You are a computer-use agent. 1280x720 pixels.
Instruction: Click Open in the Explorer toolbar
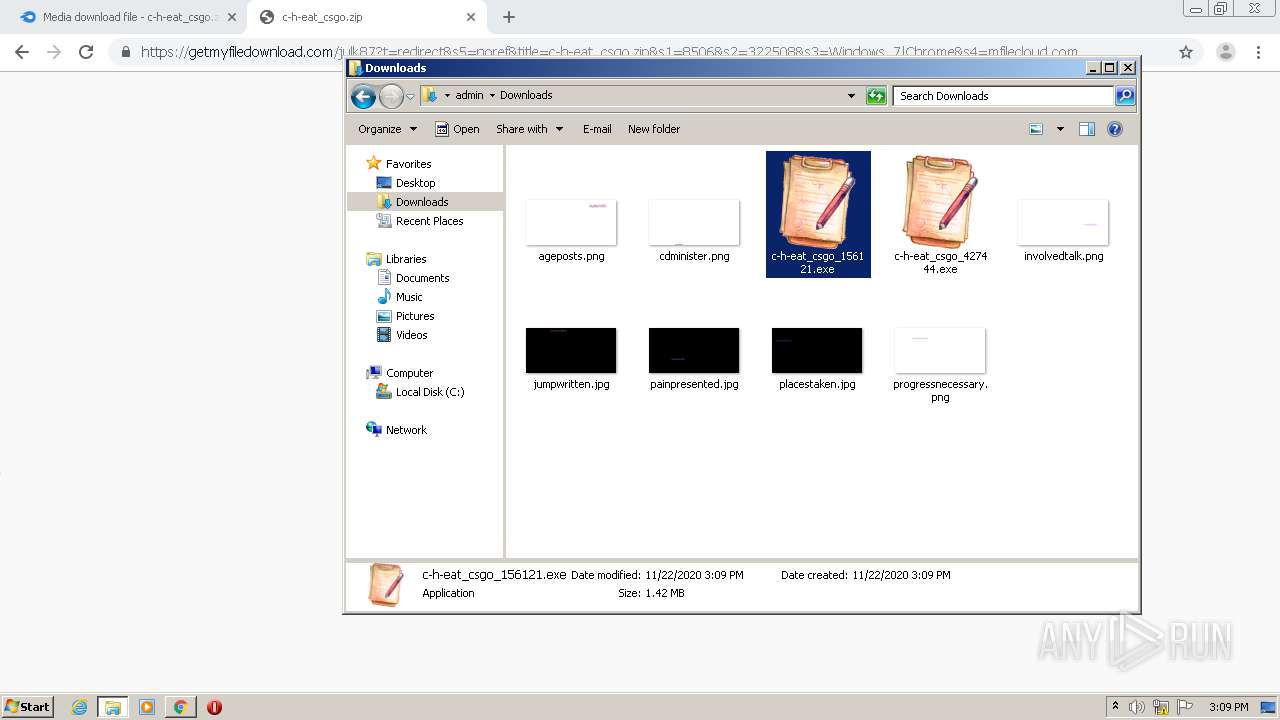point(457,129)
